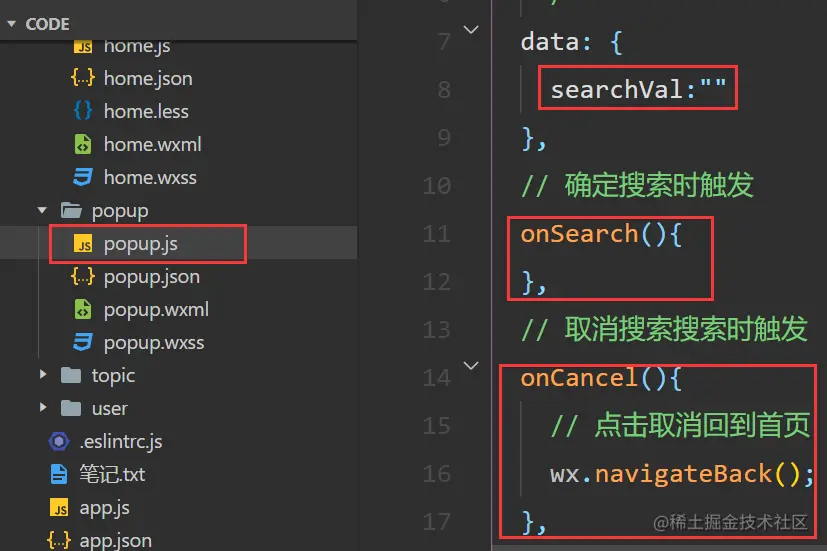
Task: Select the 笔记.txt file name
Action: pos(112,474)
